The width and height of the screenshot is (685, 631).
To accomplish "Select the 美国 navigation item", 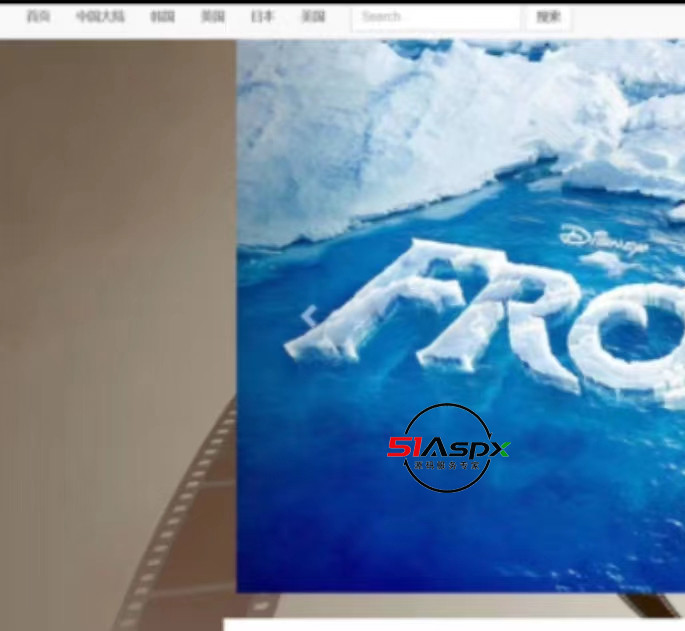I will 313,17.
